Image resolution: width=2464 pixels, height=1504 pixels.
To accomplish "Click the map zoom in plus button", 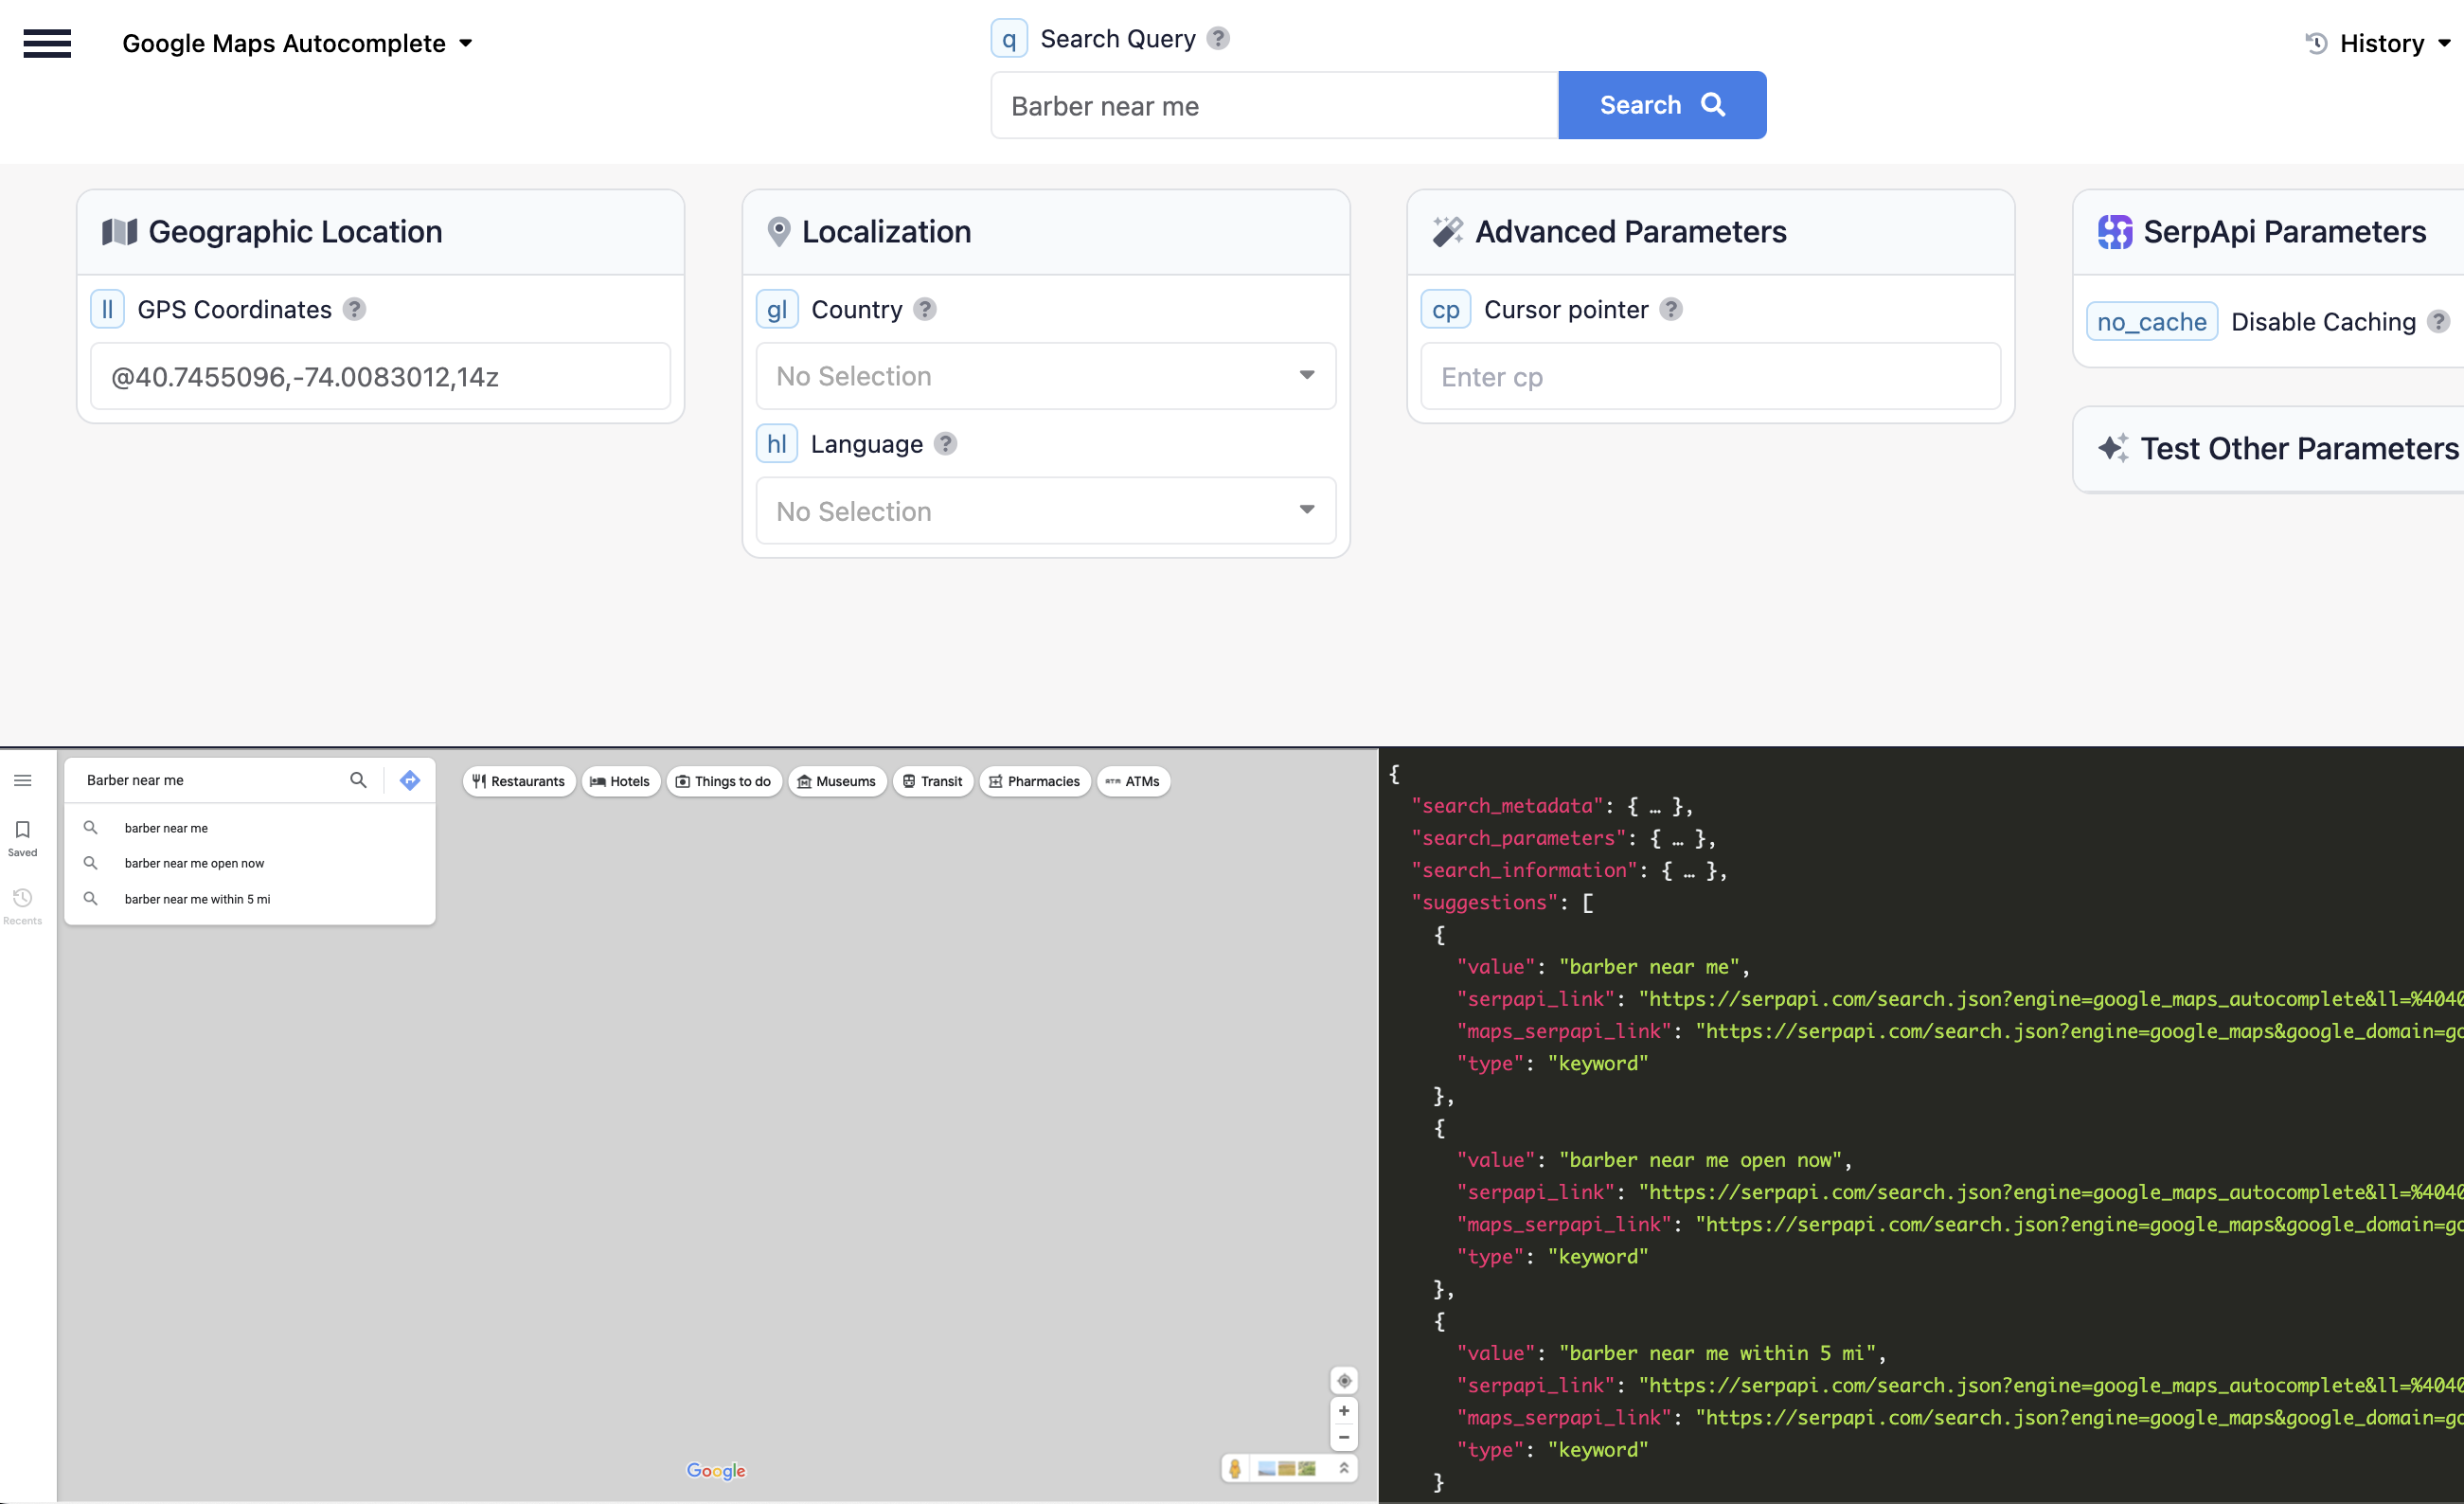I will tap(1344, 1410).
